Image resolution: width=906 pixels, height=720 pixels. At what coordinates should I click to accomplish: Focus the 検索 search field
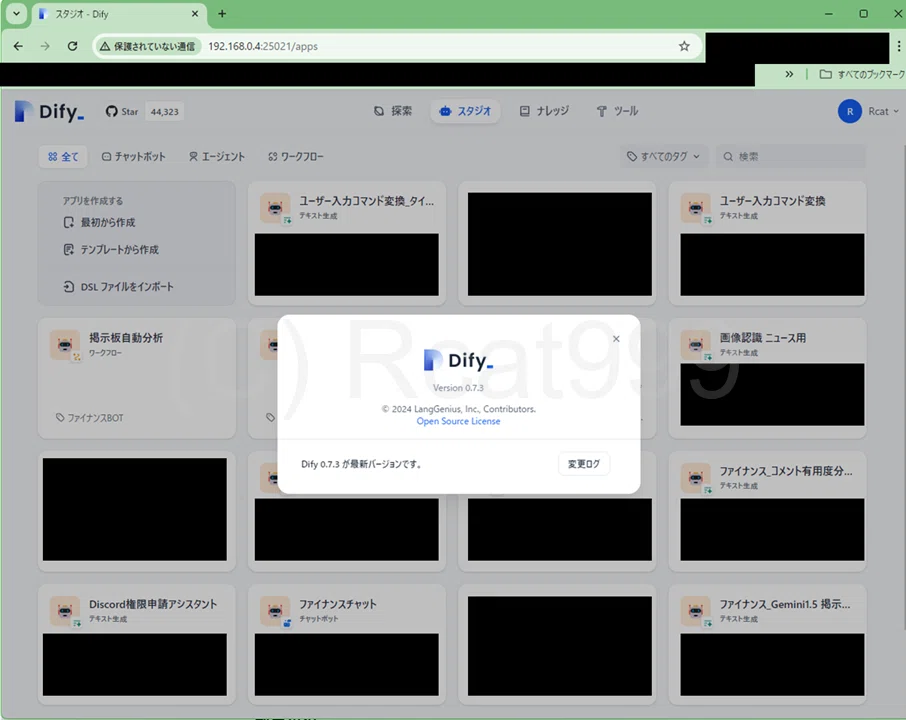click(x=790, y=157)
